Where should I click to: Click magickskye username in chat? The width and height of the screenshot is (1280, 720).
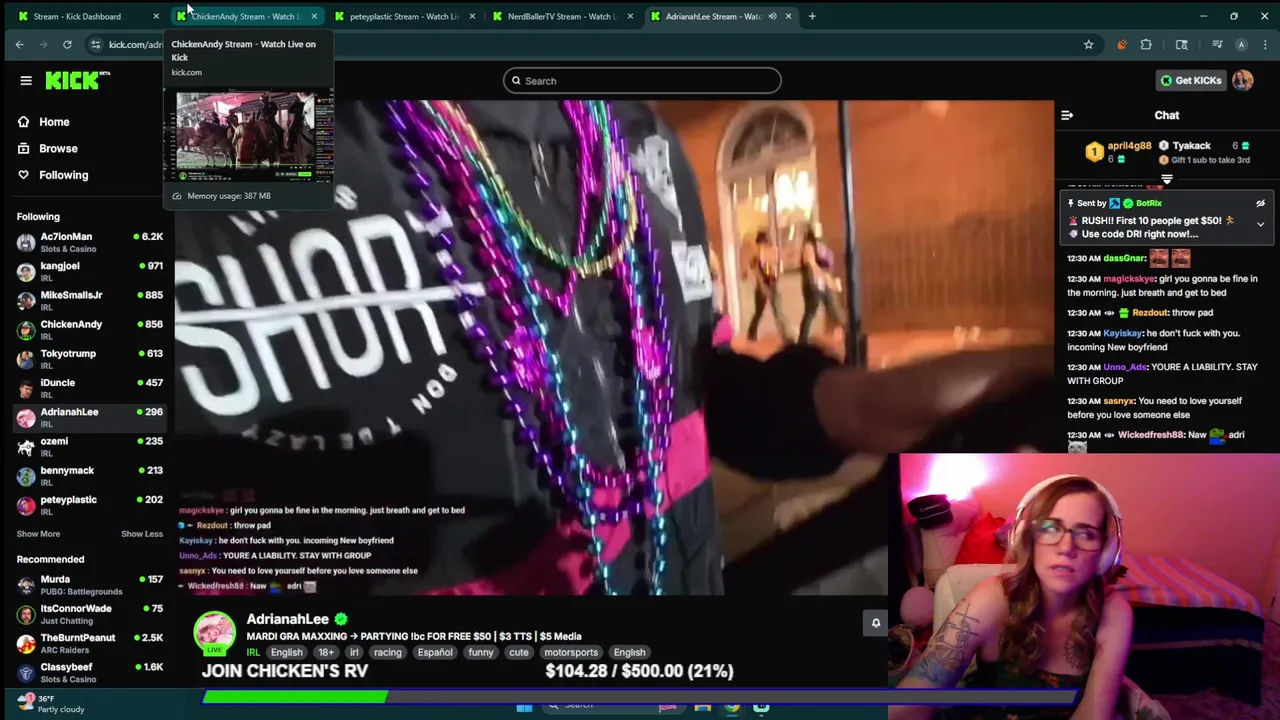click(1129, 279)
